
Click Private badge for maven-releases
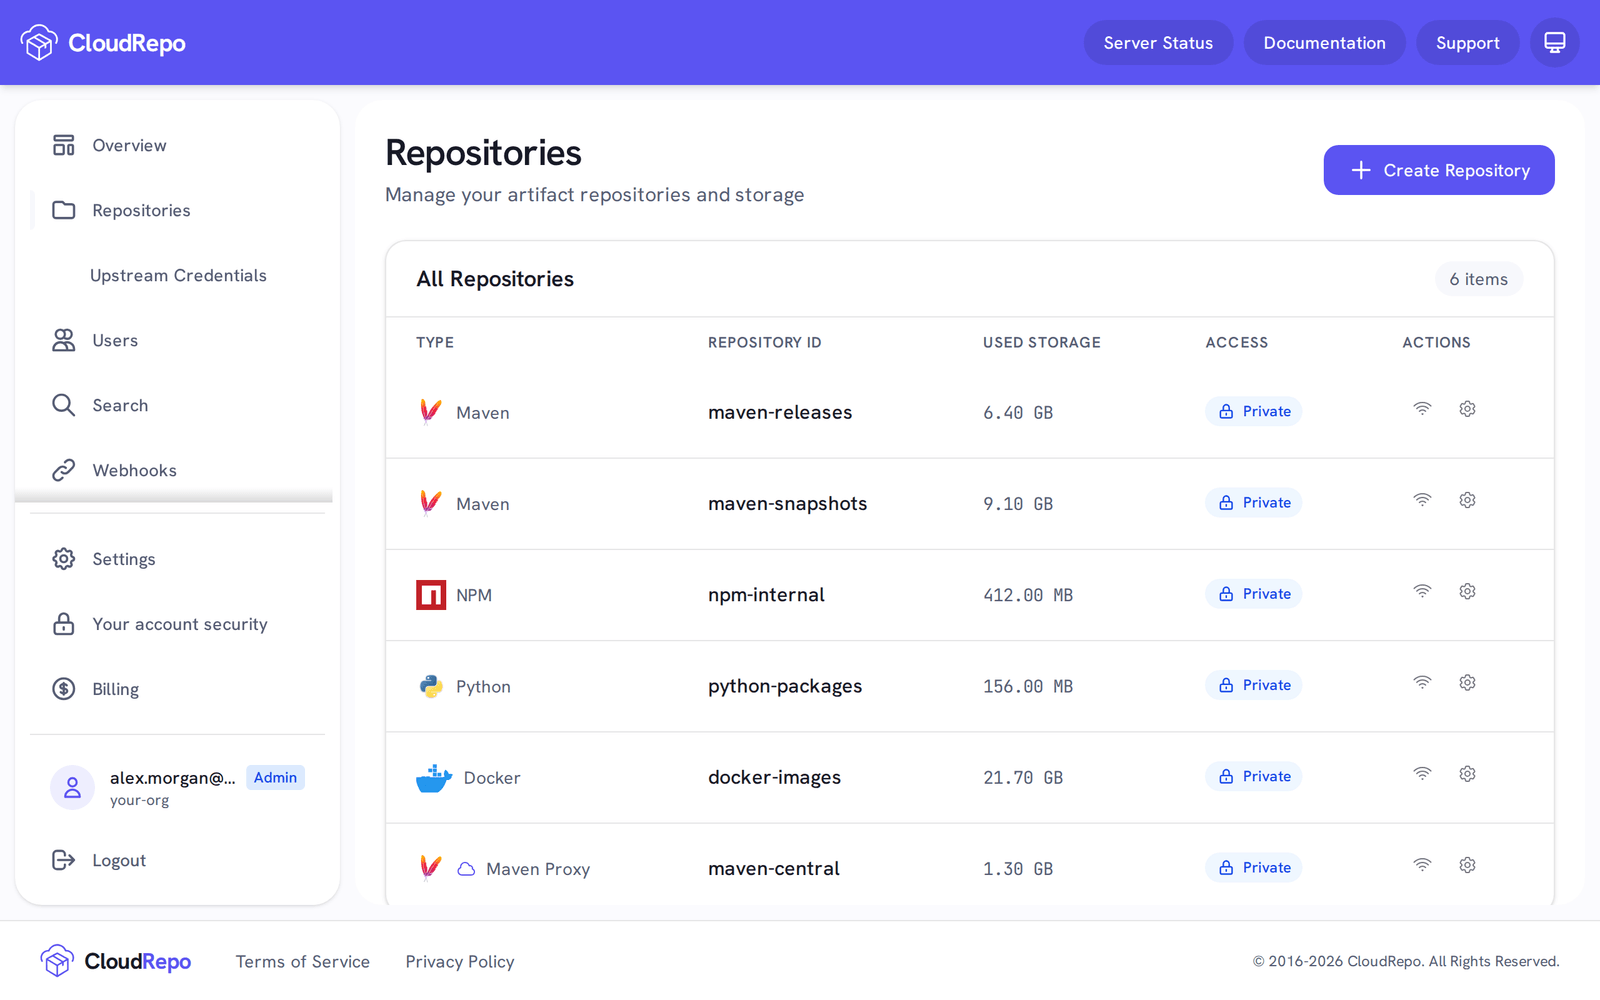(x=1254, y=412)
